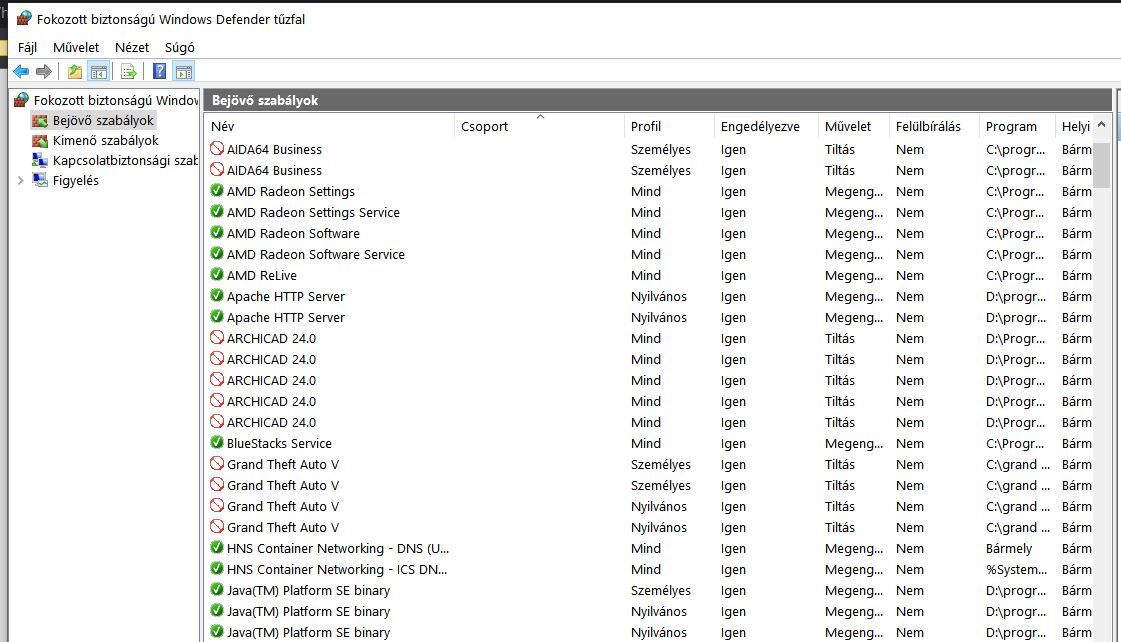Click the scroll up arrow of the rules list
Image resolution: width=1121 pixels, height=642 pixels.
[x=1102, y=125]
